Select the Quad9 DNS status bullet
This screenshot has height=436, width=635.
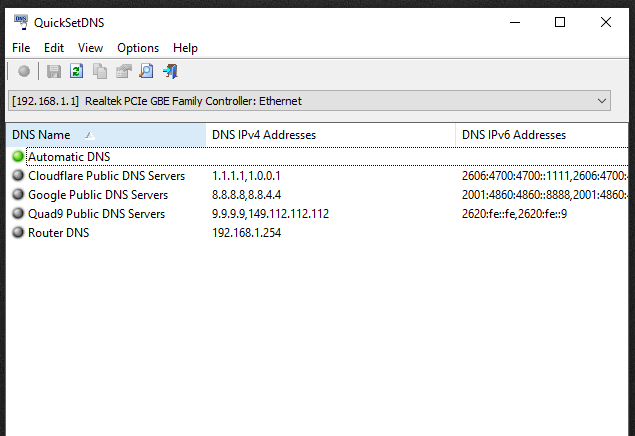(18, 214)
